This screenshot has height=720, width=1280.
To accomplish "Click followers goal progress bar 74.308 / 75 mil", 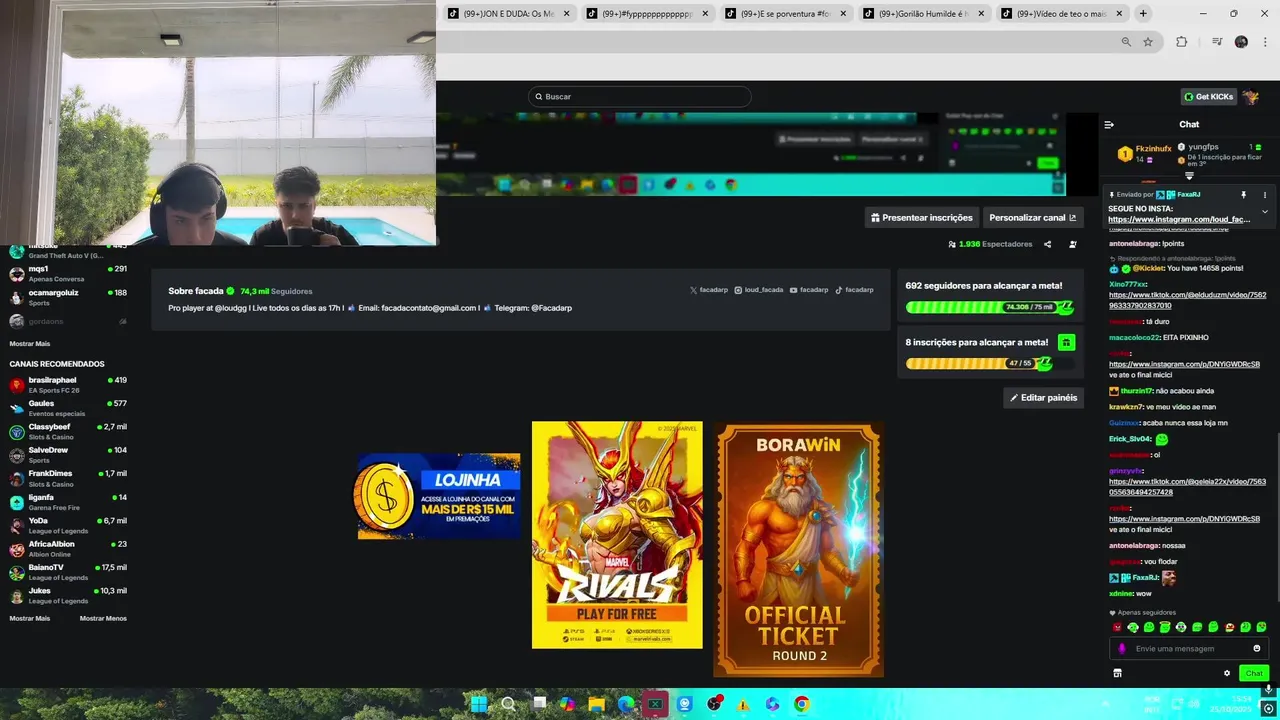I will (x=990, y=307).
